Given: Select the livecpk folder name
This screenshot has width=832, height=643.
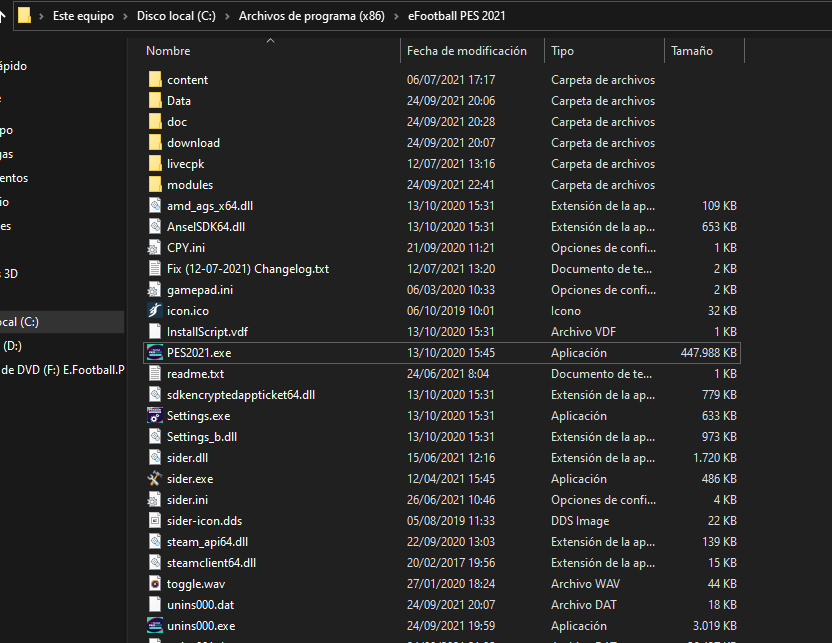Looking at the screenshot, I should [x=185, y=164].
